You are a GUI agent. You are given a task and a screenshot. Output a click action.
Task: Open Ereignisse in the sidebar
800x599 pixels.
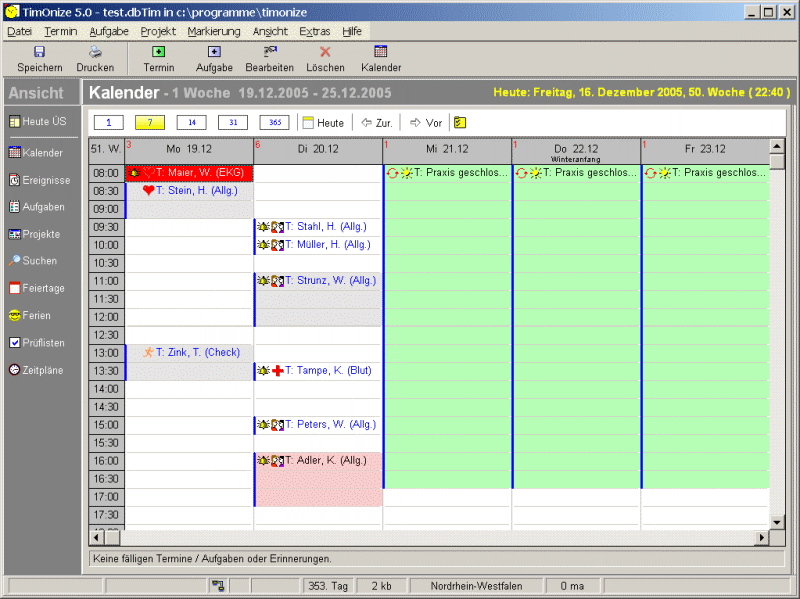click(x=40, y=180)
